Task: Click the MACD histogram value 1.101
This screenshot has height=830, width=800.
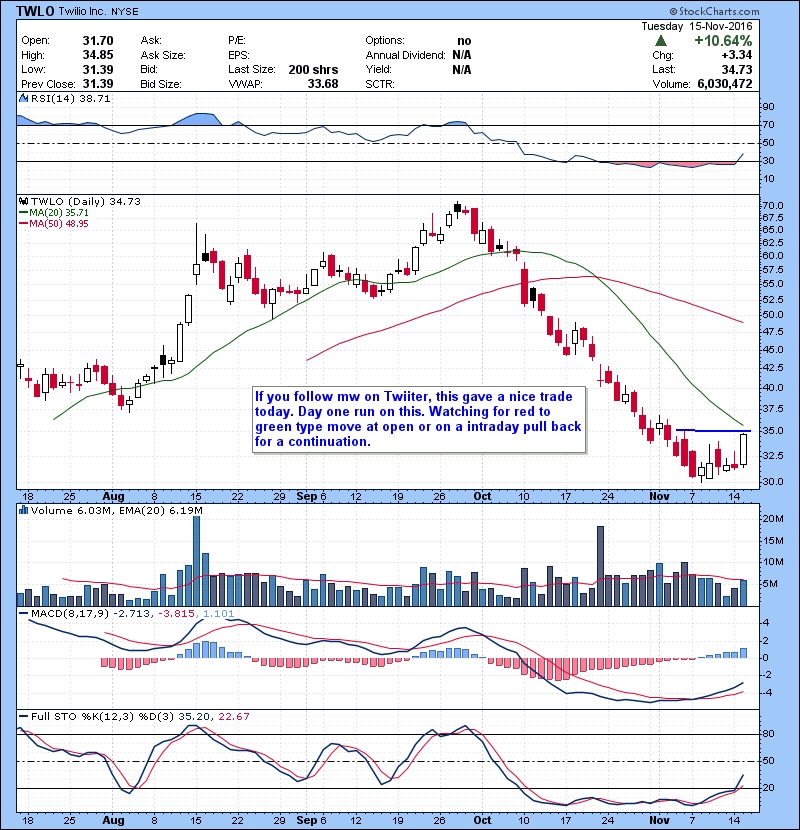Action: (218, 614)
